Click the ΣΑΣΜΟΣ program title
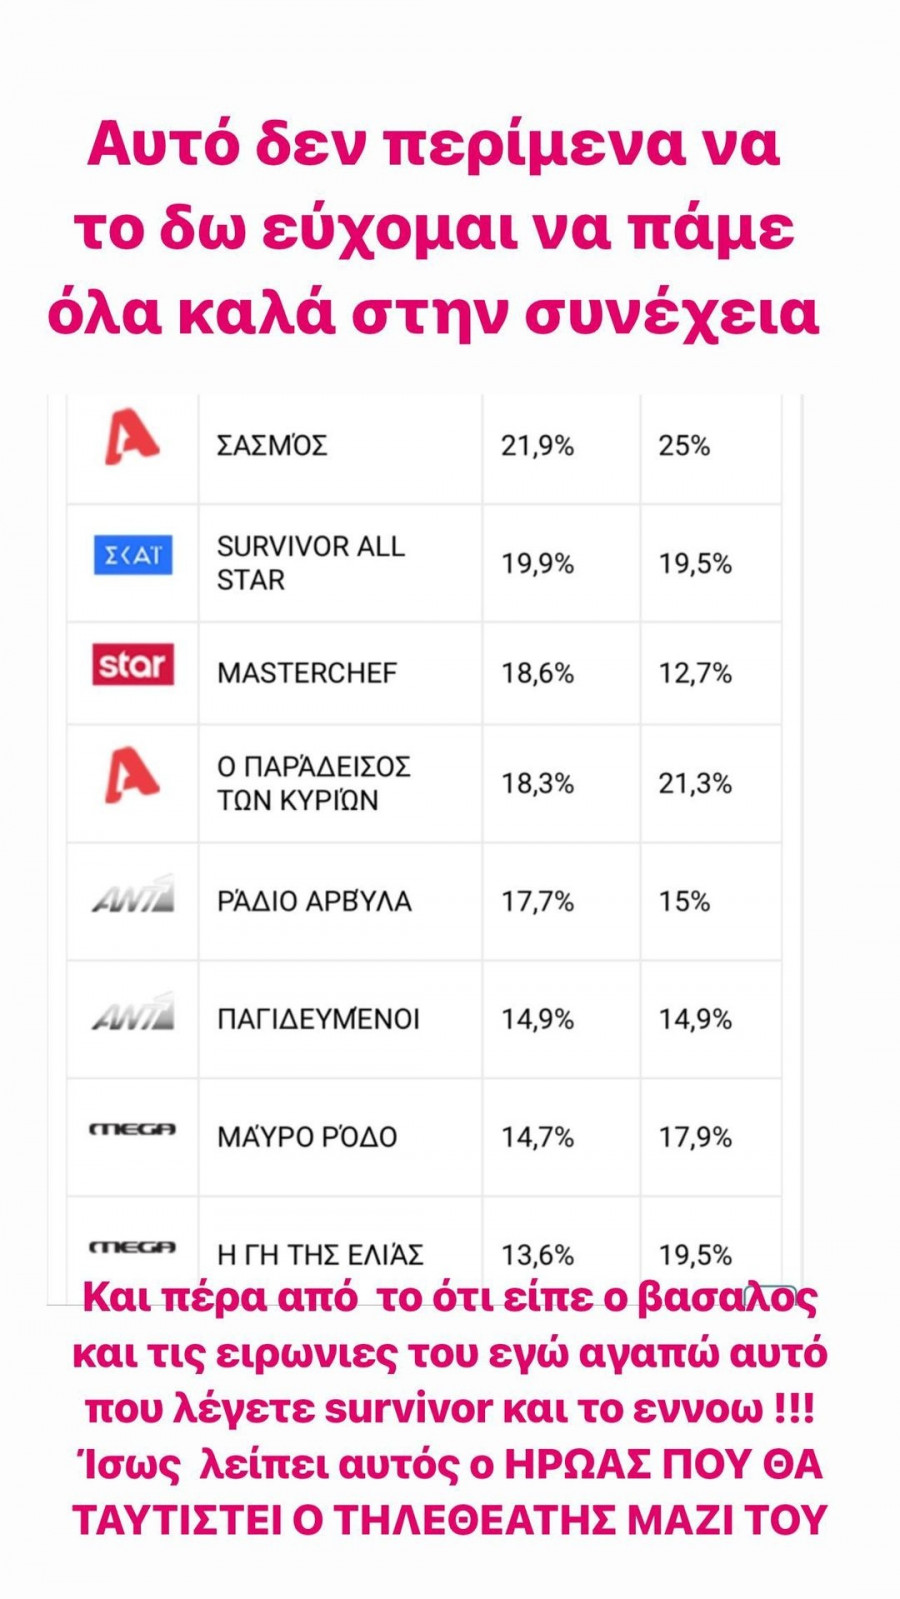This screenshot has height=1599, width=900. pos(272,445)
